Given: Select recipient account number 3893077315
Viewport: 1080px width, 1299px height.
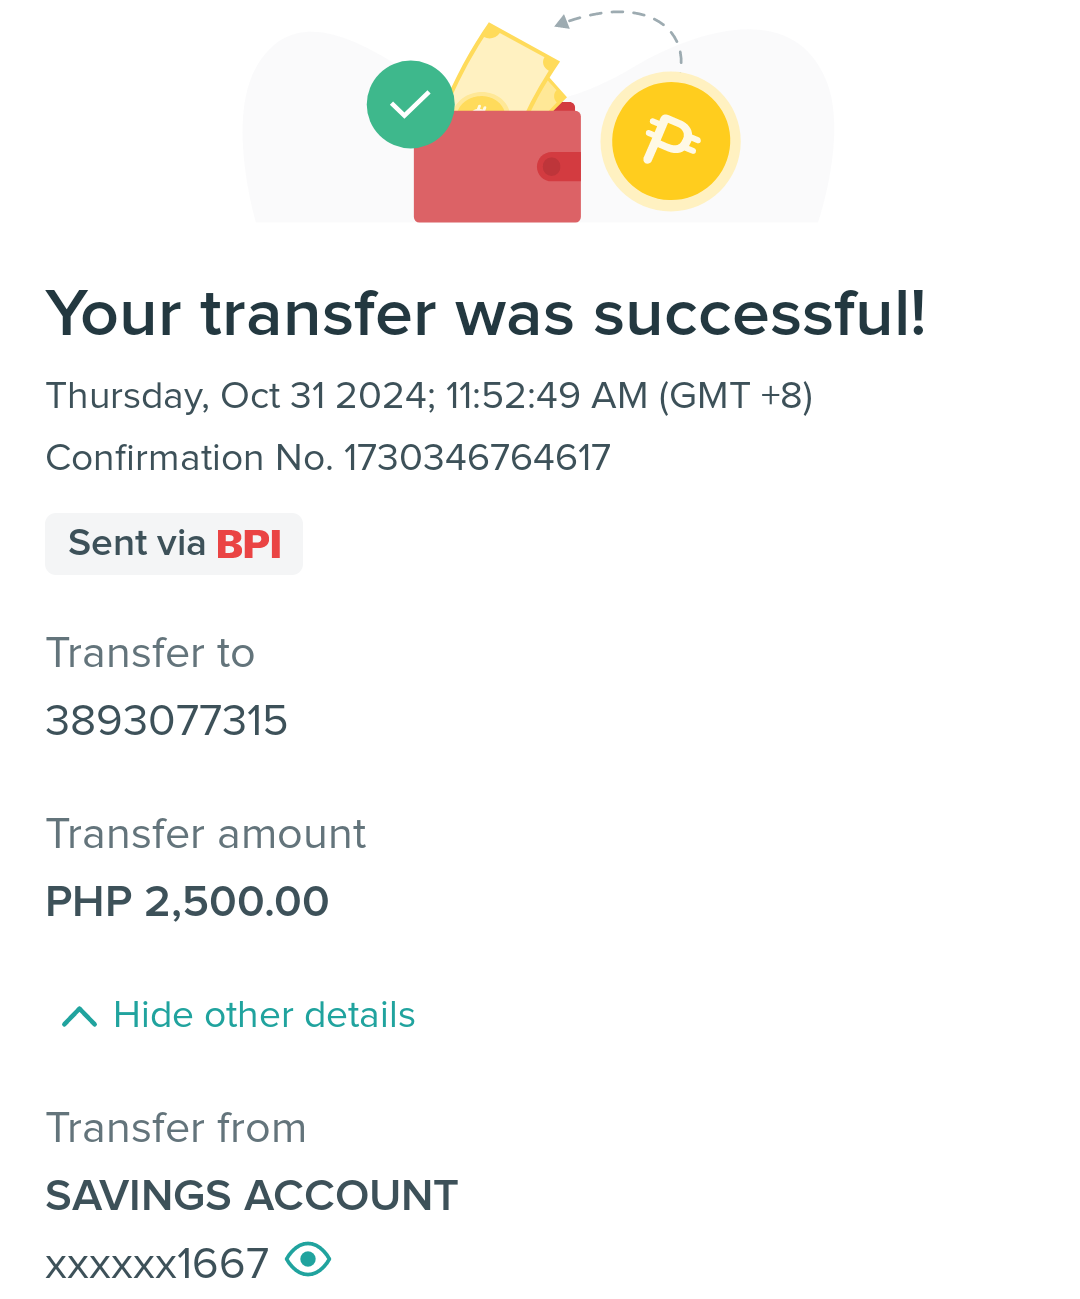Looking at the screenshot, I should 167,721.
